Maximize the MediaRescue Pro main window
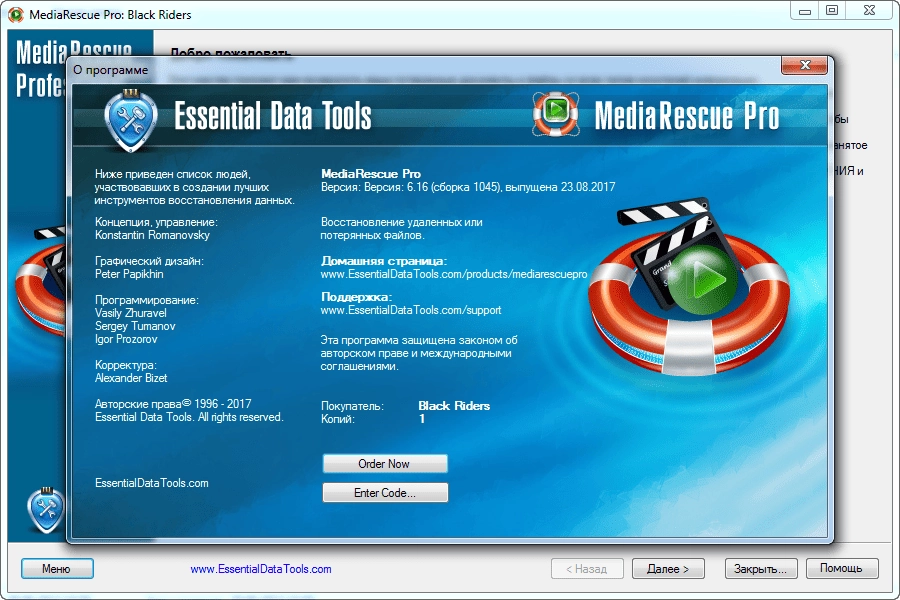 (832, 11)
